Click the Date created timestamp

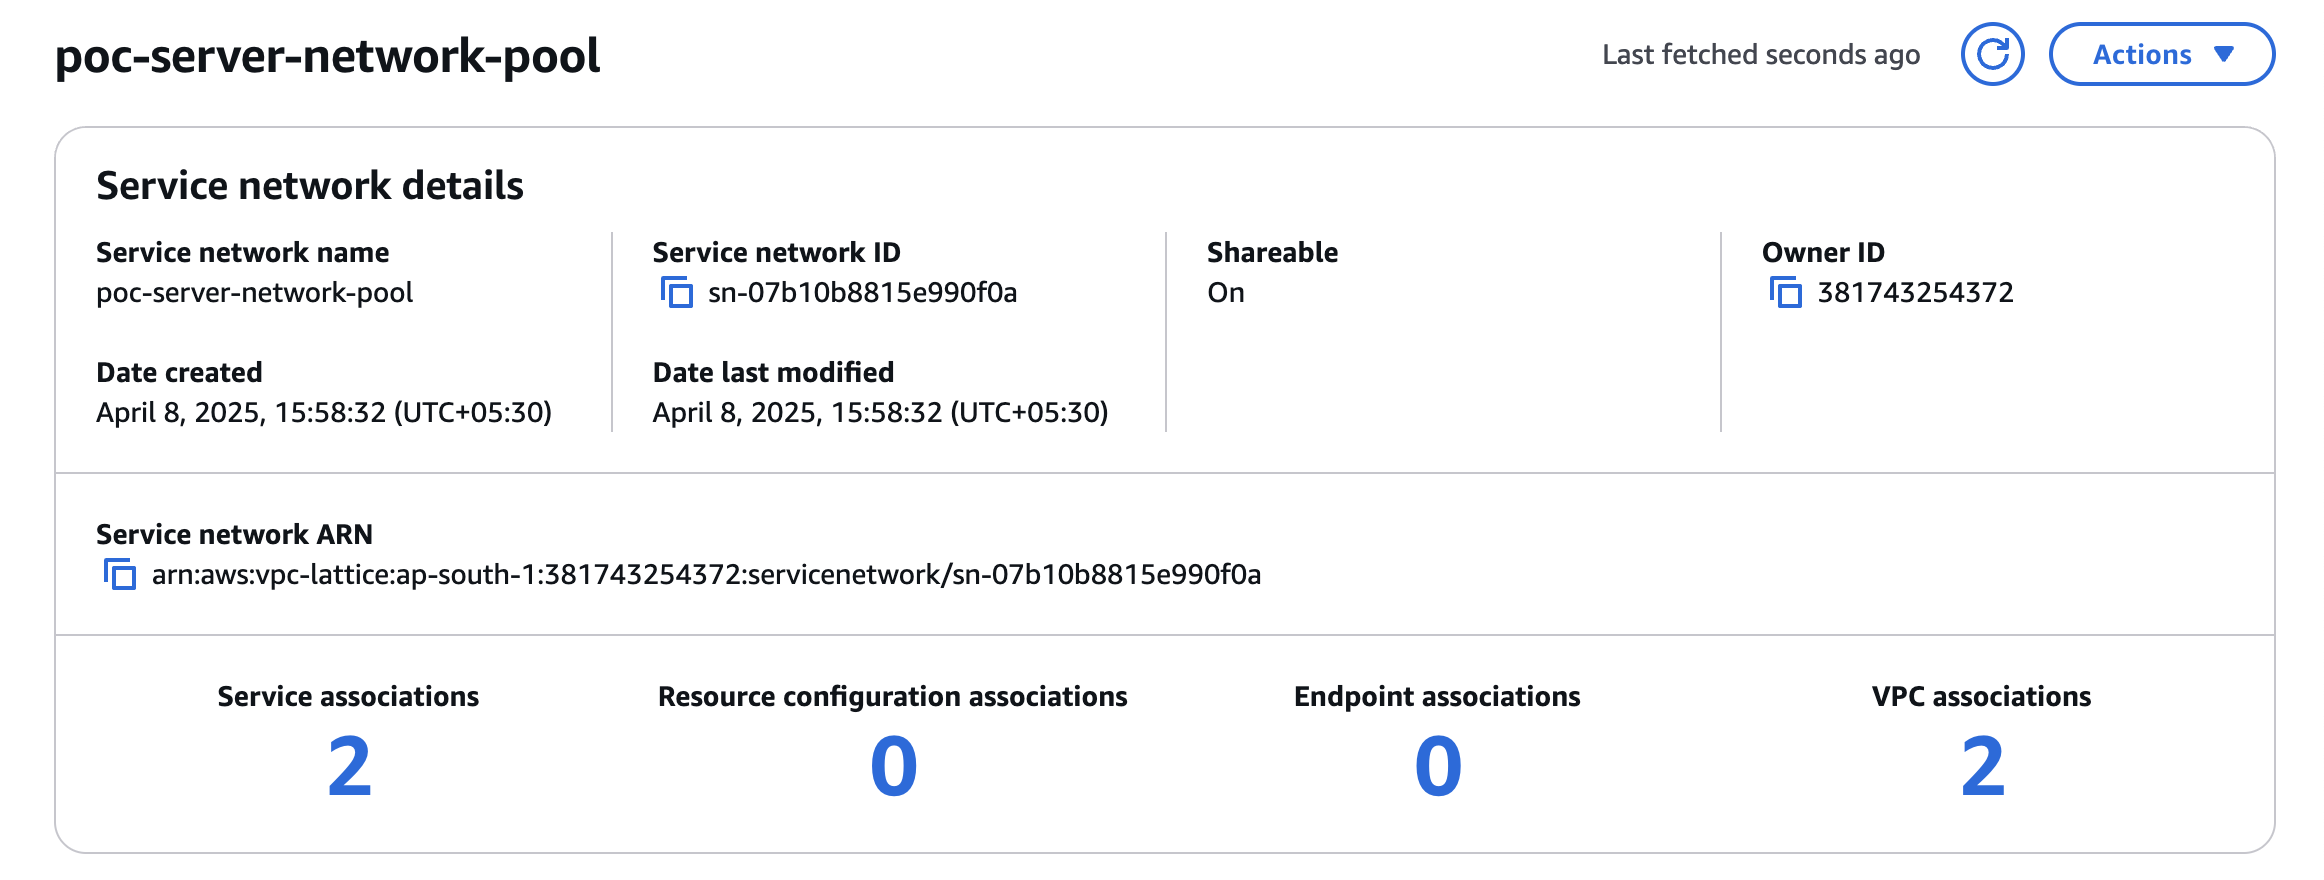coord(324,413)
